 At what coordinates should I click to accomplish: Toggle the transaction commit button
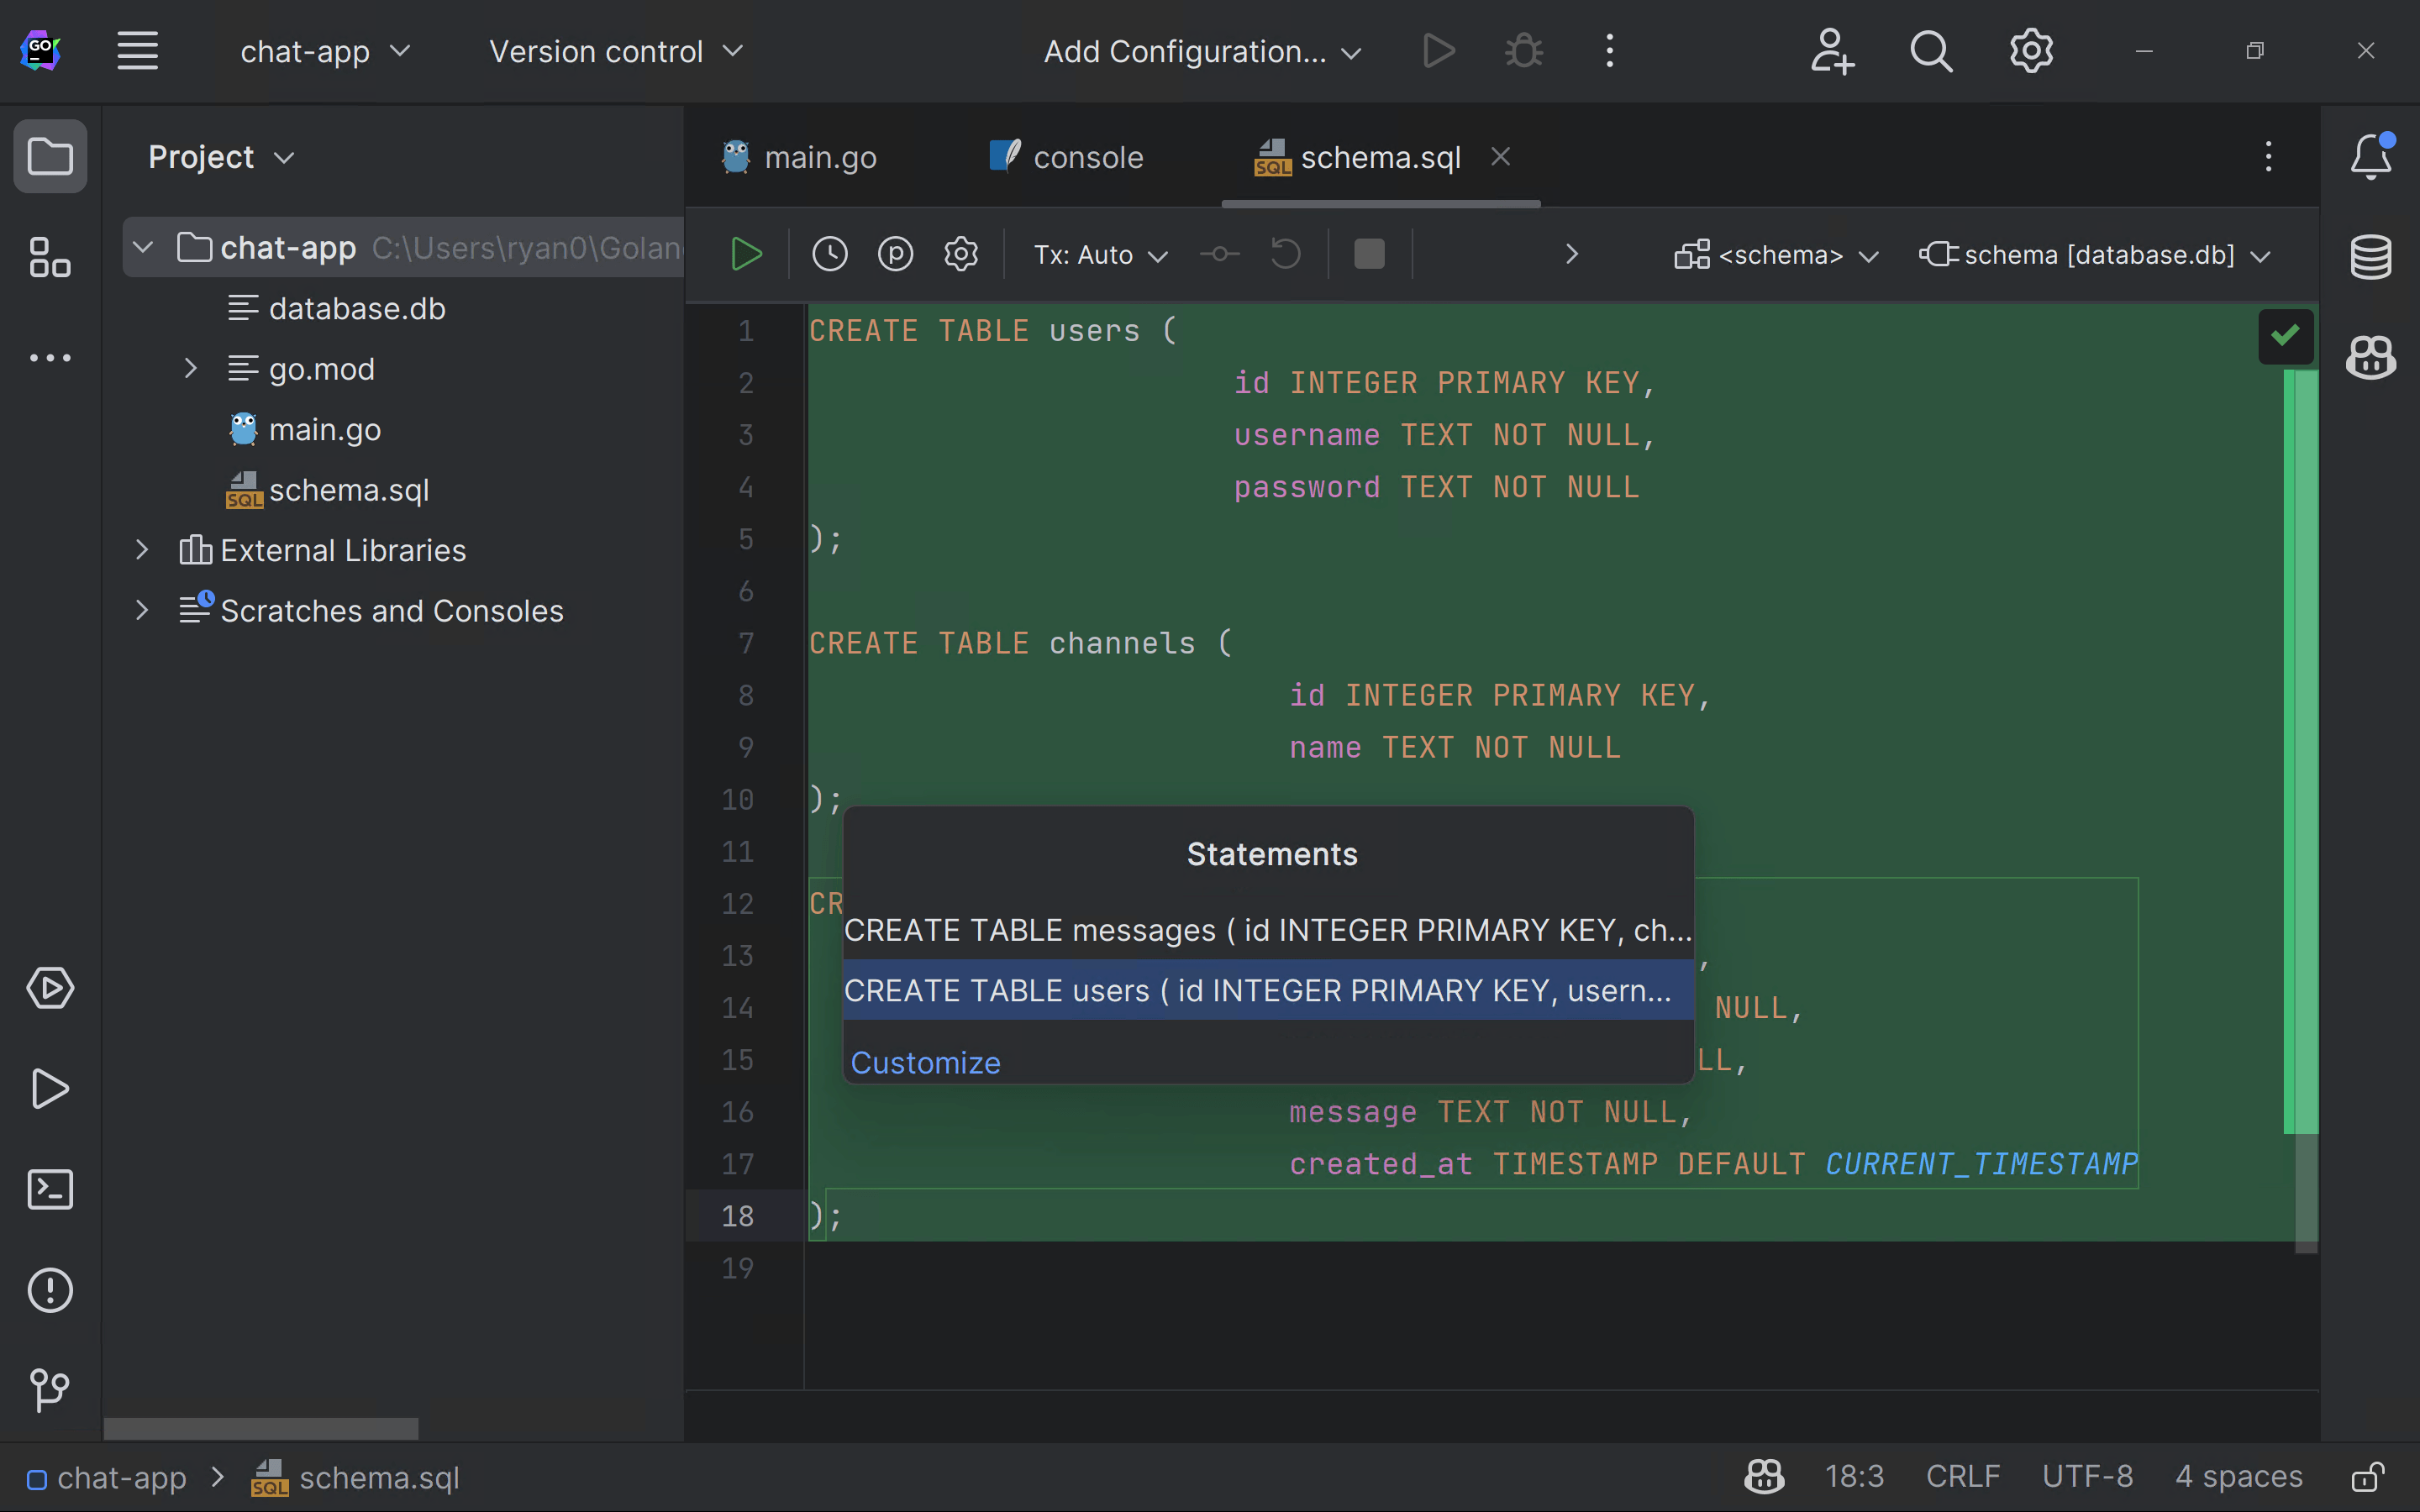[1219, 255]
